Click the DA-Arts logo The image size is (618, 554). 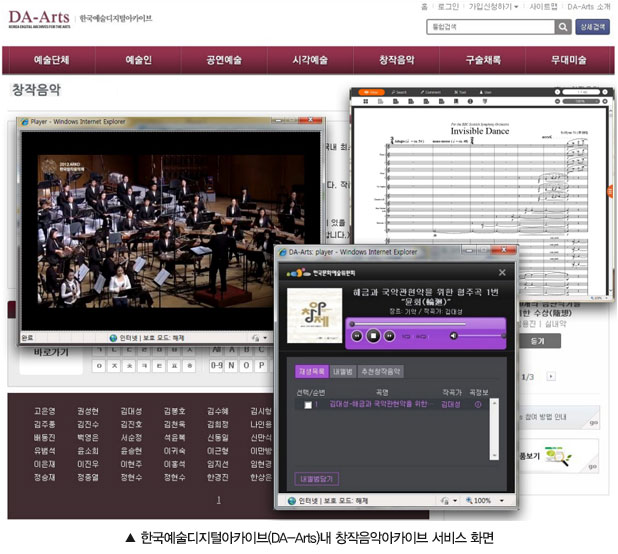pos(39,19)
